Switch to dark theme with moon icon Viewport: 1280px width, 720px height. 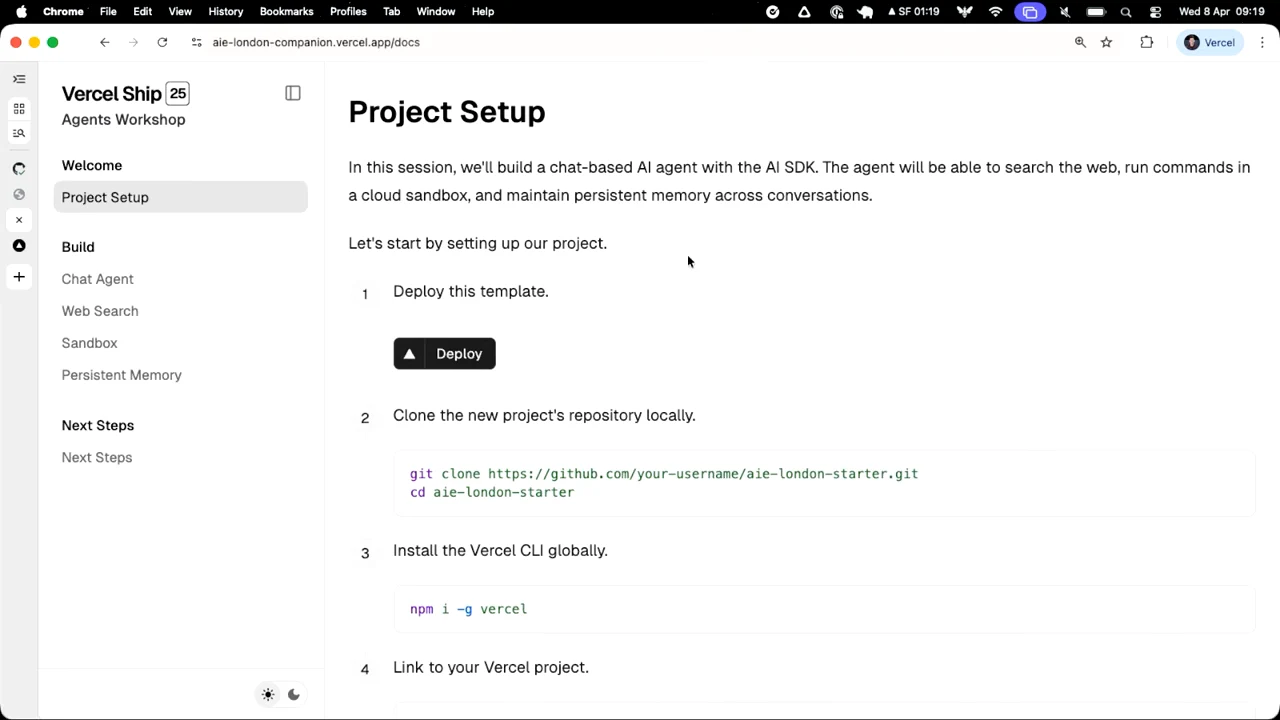[294, 695]
